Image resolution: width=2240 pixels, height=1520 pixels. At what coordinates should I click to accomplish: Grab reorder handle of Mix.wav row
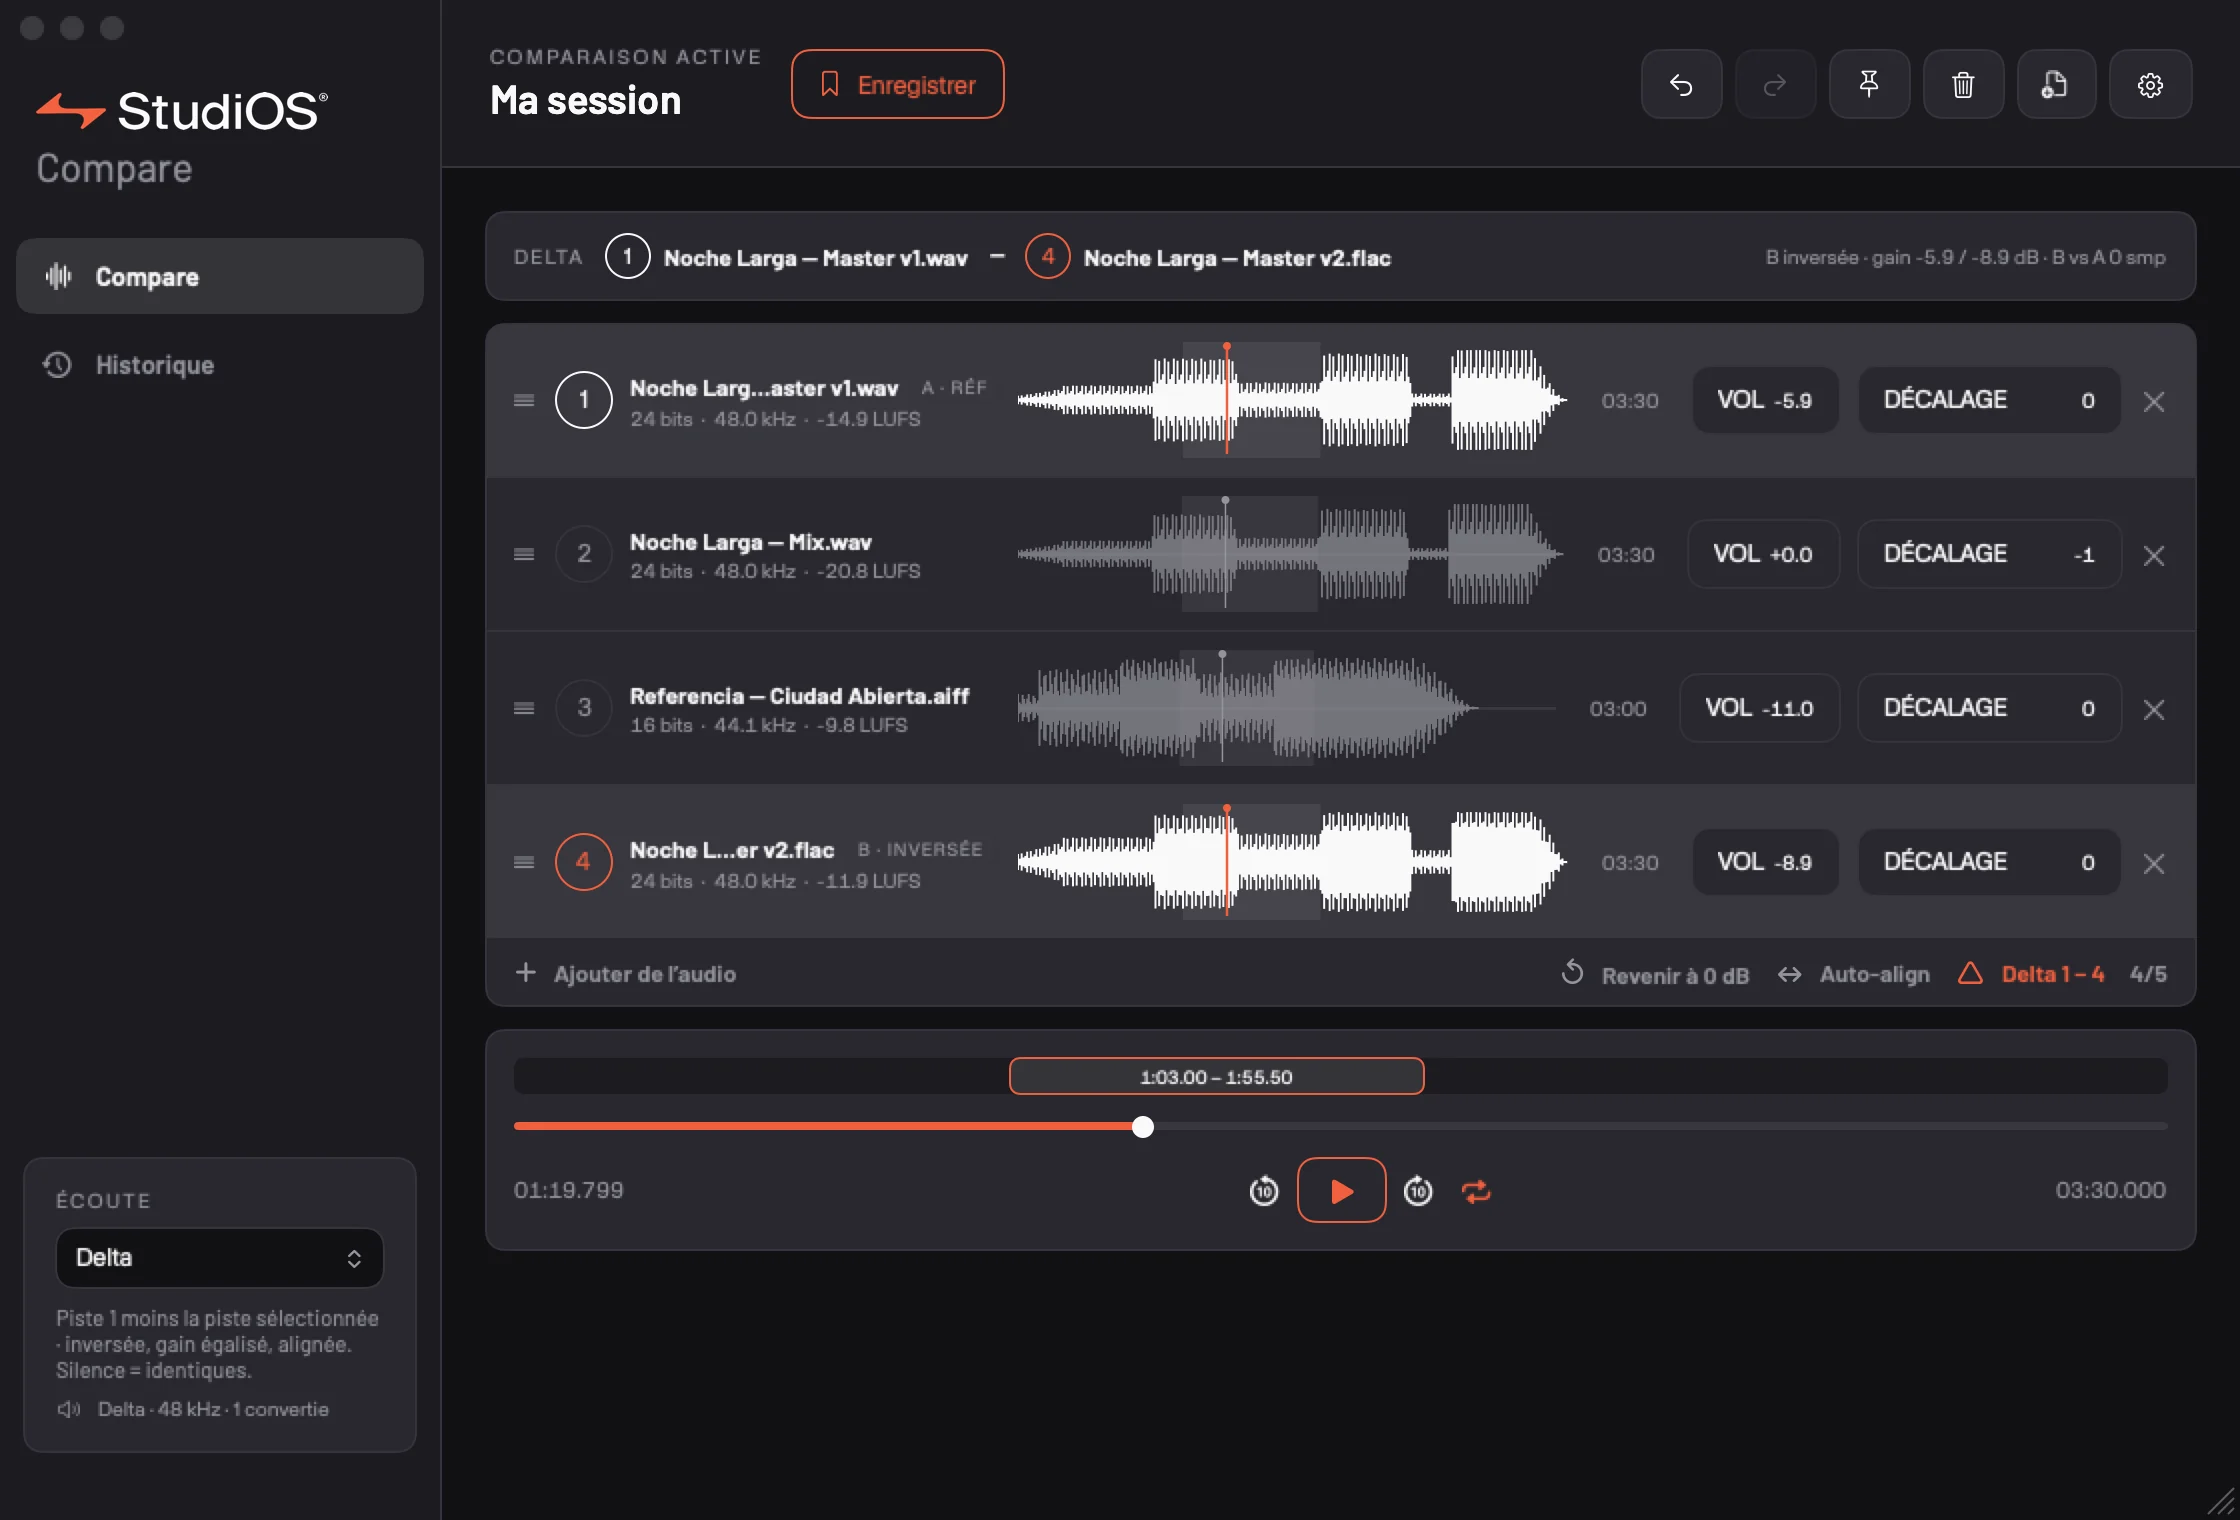pos(524,555)
